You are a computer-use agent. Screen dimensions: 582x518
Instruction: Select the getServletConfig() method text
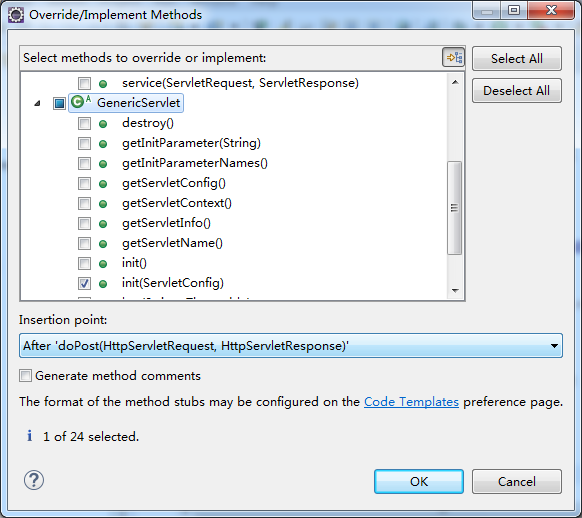point(174,183)
